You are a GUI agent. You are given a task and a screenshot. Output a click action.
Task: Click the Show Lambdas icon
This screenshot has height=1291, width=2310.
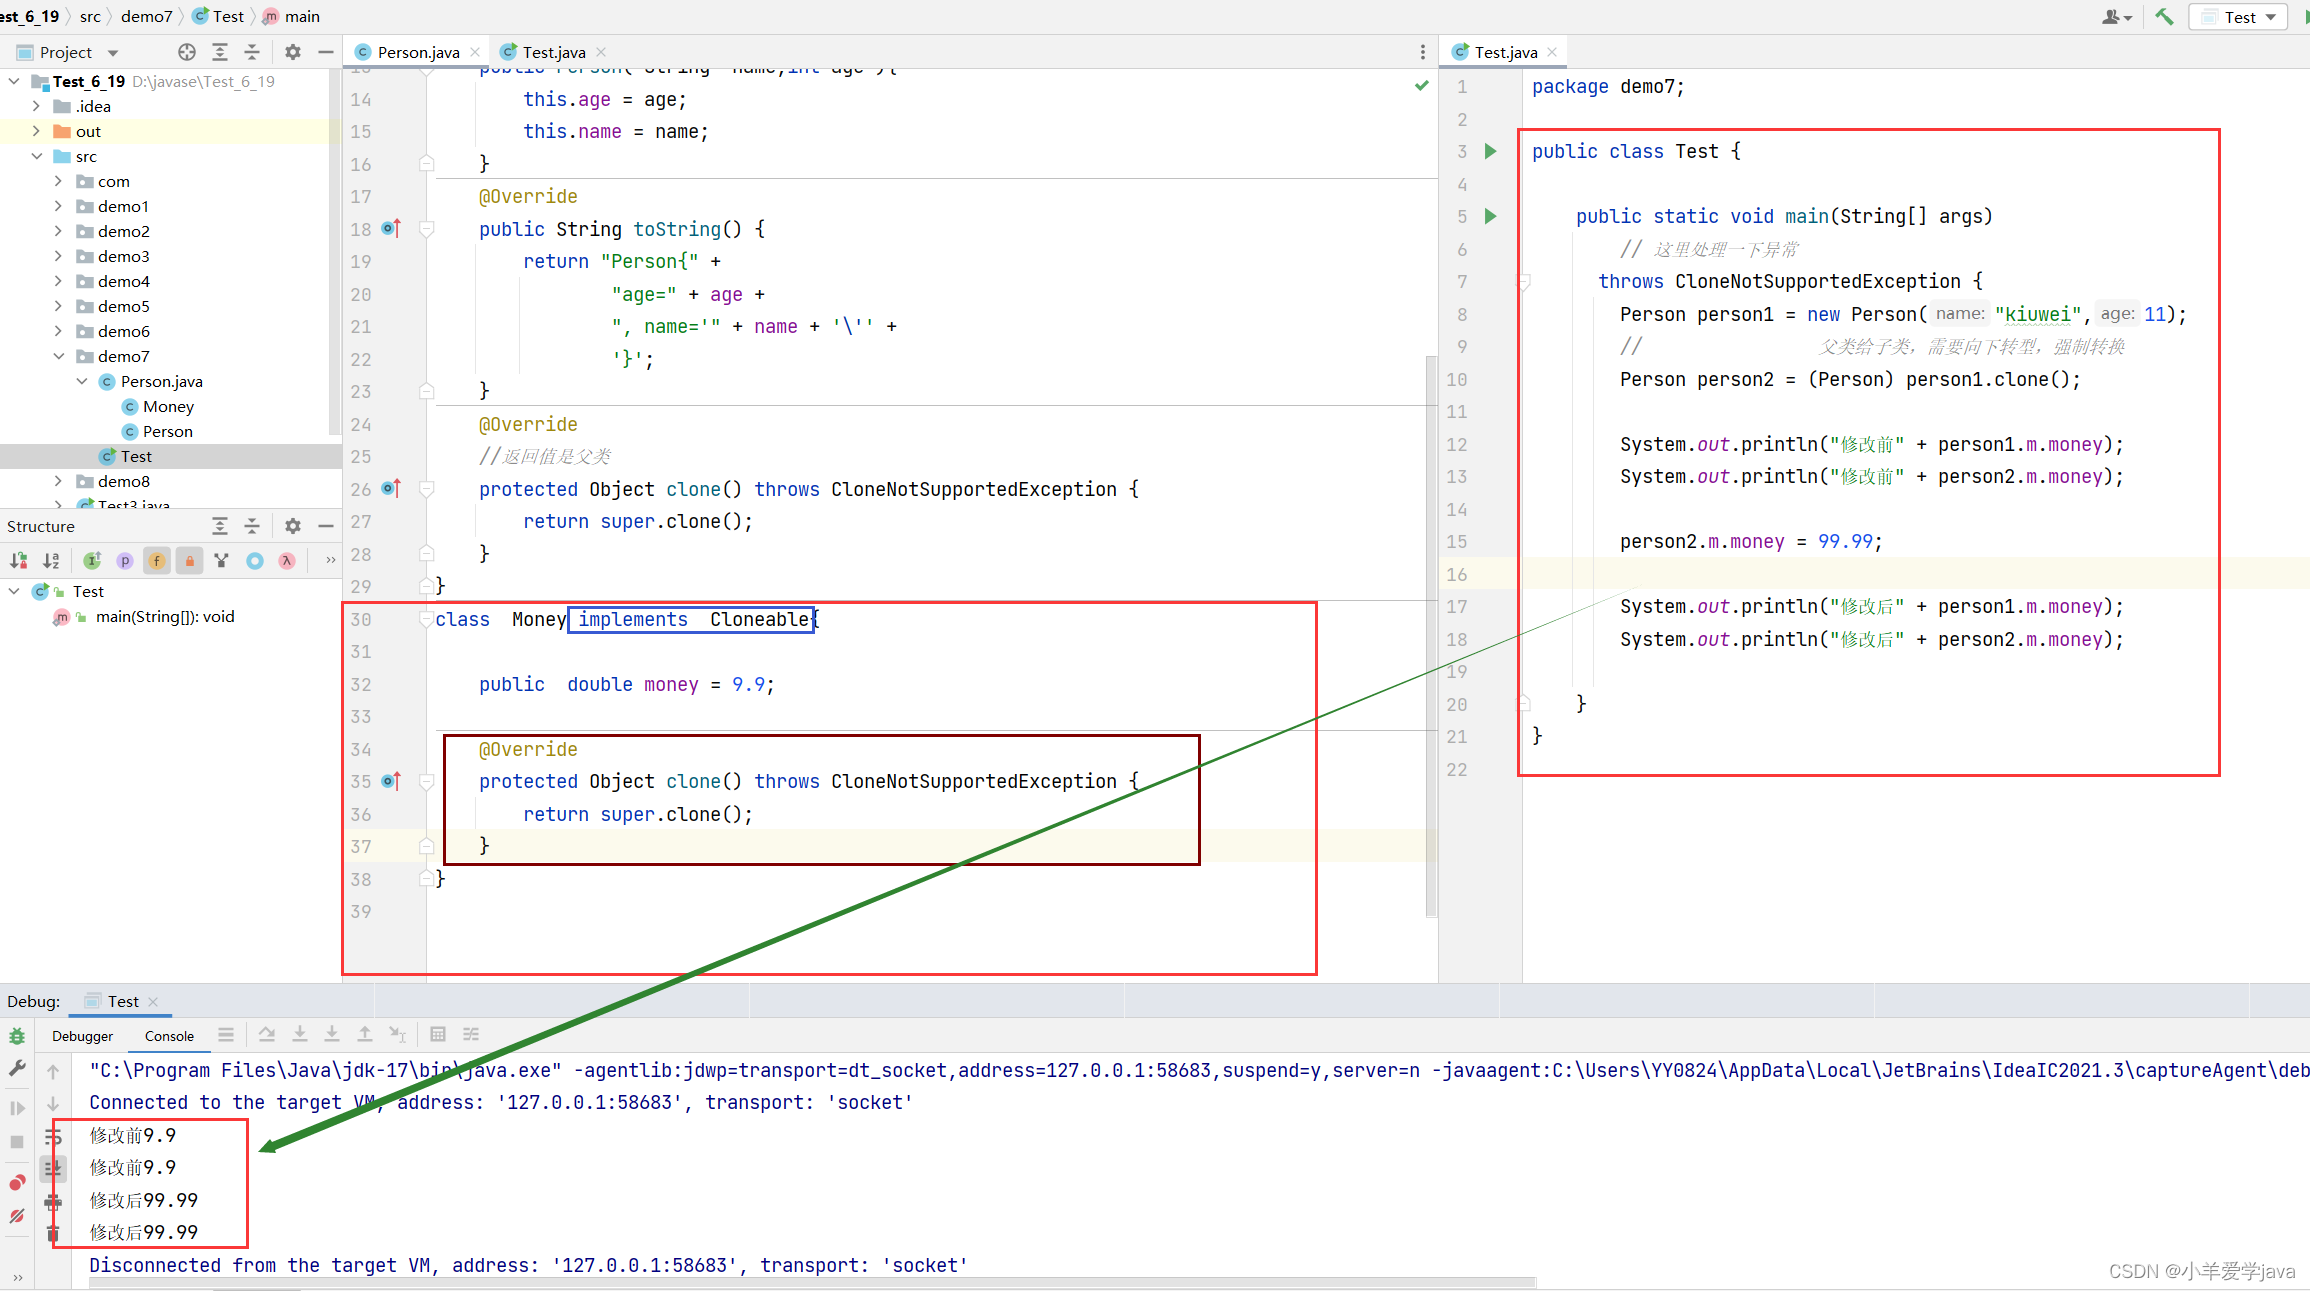pos(287,561)
